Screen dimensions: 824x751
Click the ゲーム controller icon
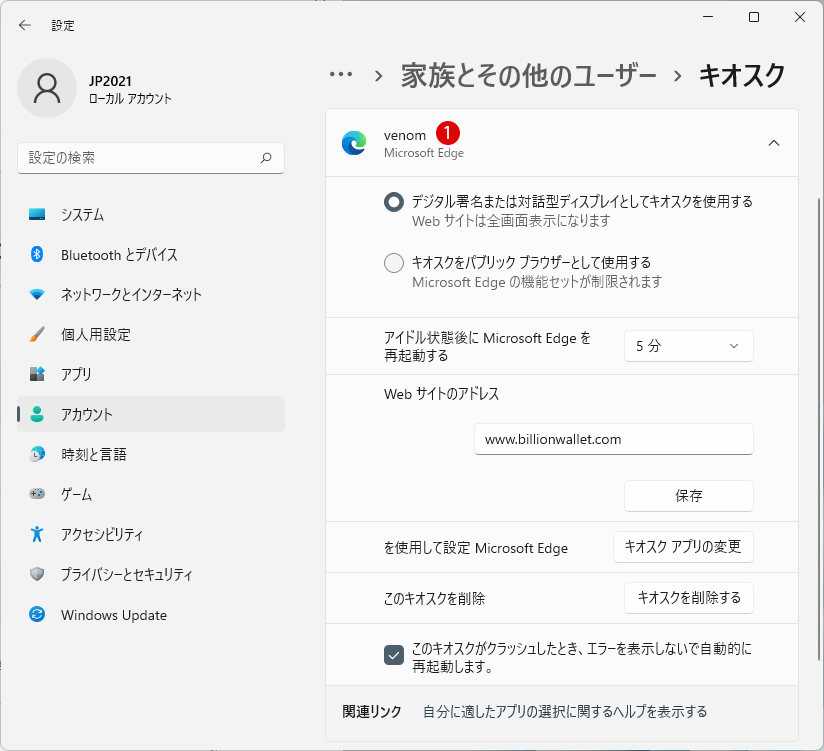click(x=37, y=494)
